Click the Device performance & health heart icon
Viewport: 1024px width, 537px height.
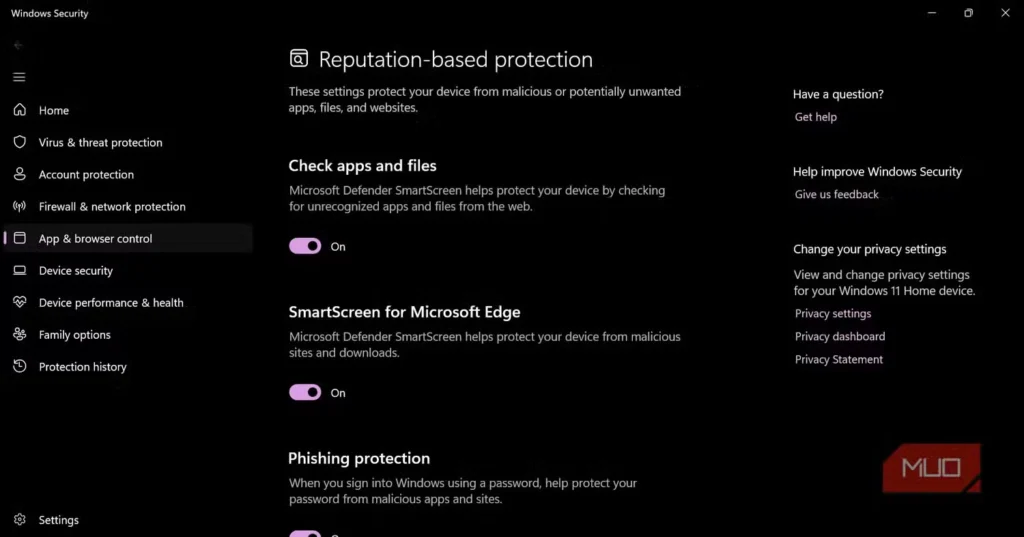click(x=19, y=302)
